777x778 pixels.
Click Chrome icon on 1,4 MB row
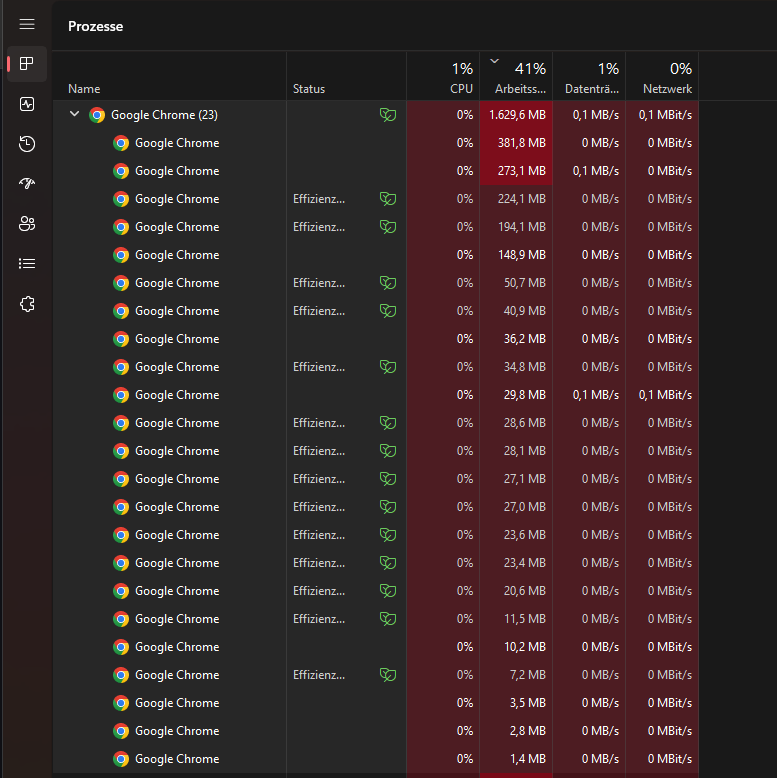click(121, 759)
